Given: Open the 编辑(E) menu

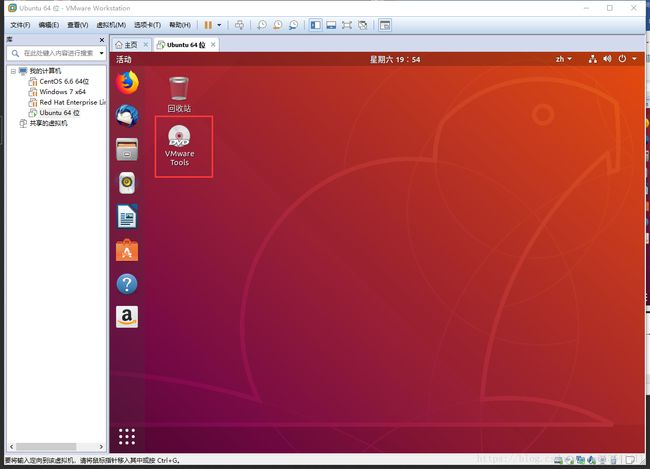Looking at the screenshot, I should [x=49, y=25].
